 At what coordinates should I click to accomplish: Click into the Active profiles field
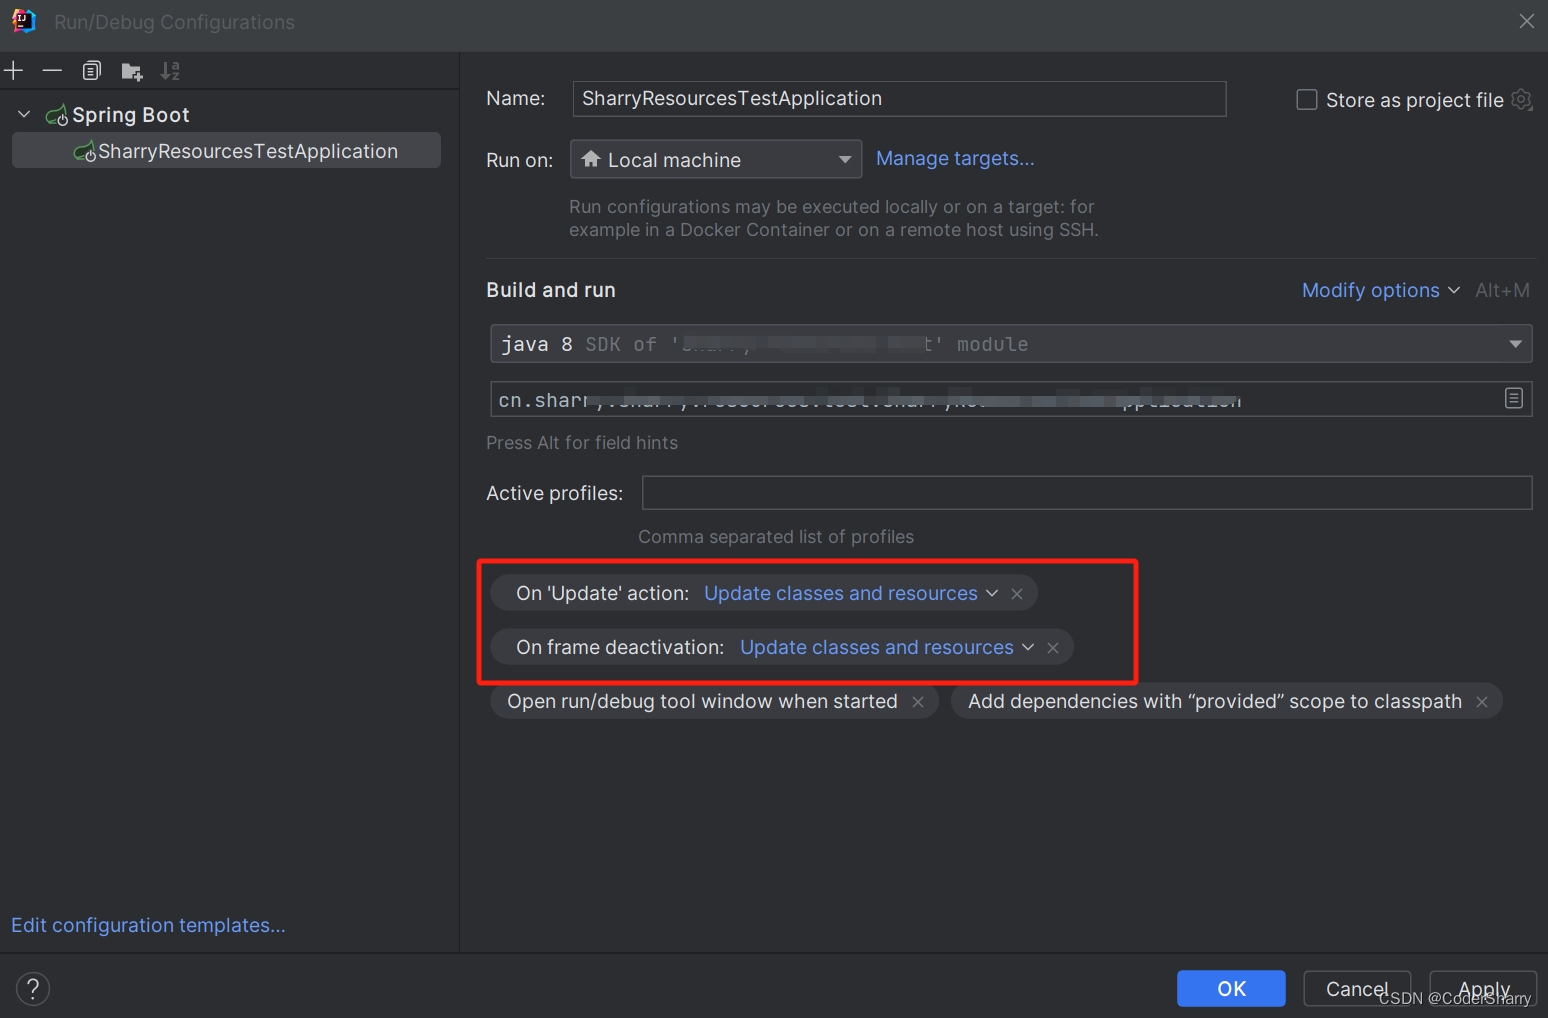click(1087, 493)
